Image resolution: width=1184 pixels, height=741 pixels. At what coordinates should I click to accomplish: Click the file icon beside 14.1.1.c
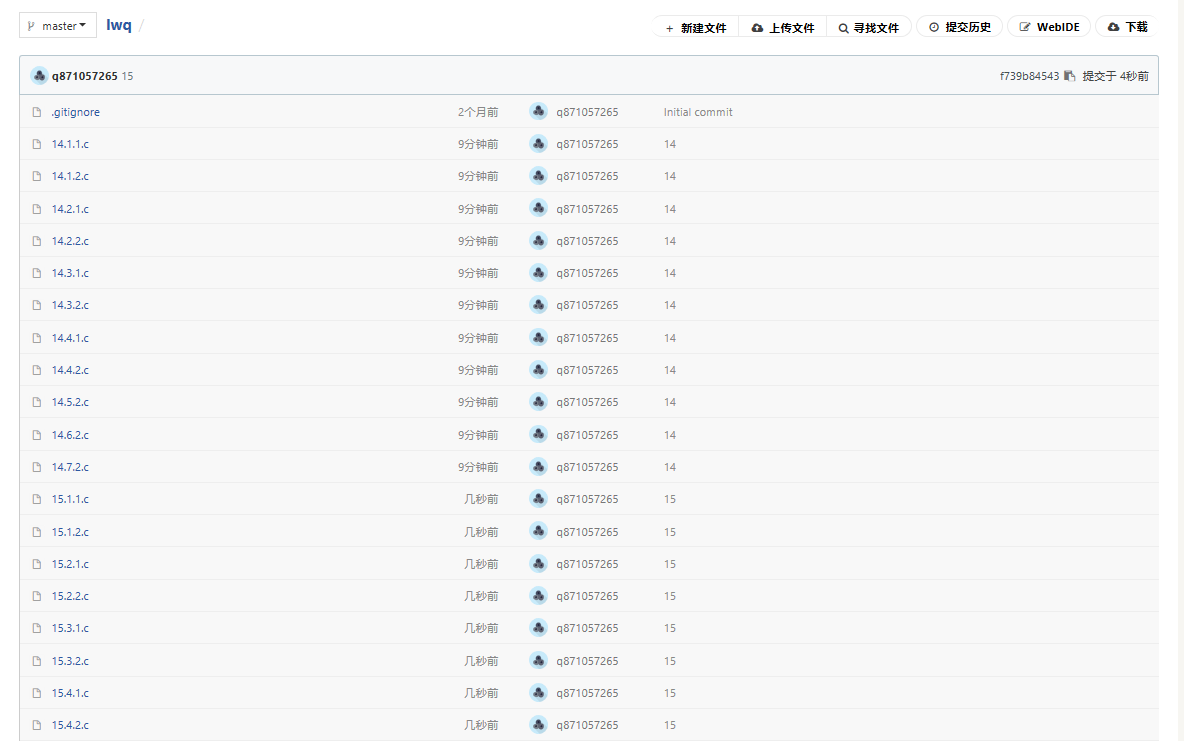[x=36, y=144]
